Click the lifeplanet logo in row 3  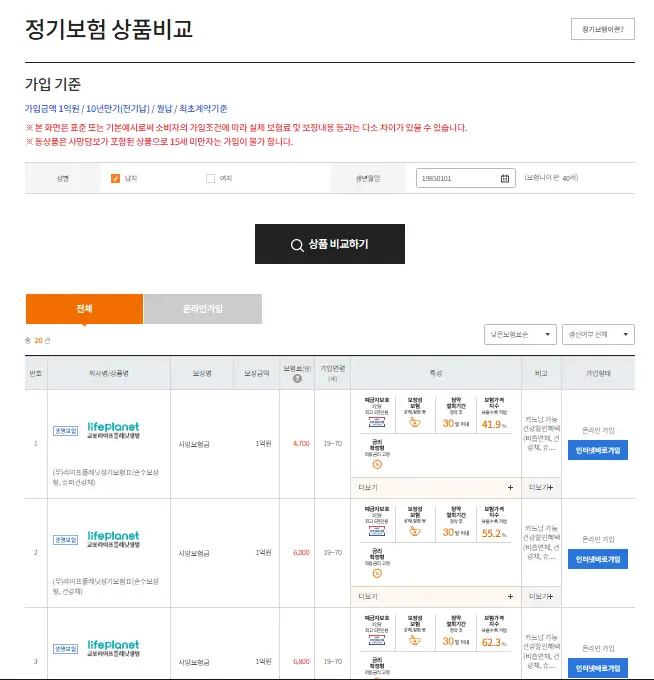pyautogui.click(x=113, y=647)
